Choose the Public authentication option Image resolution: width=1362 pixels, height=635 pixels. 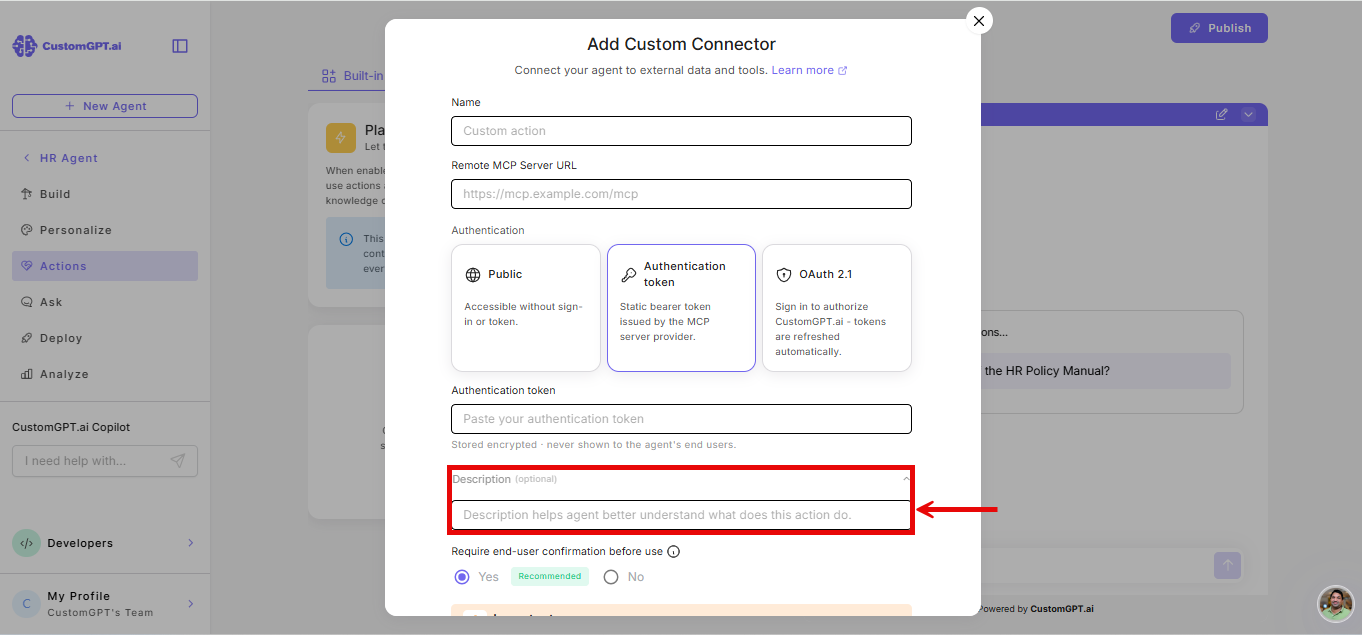pos(526,308)
